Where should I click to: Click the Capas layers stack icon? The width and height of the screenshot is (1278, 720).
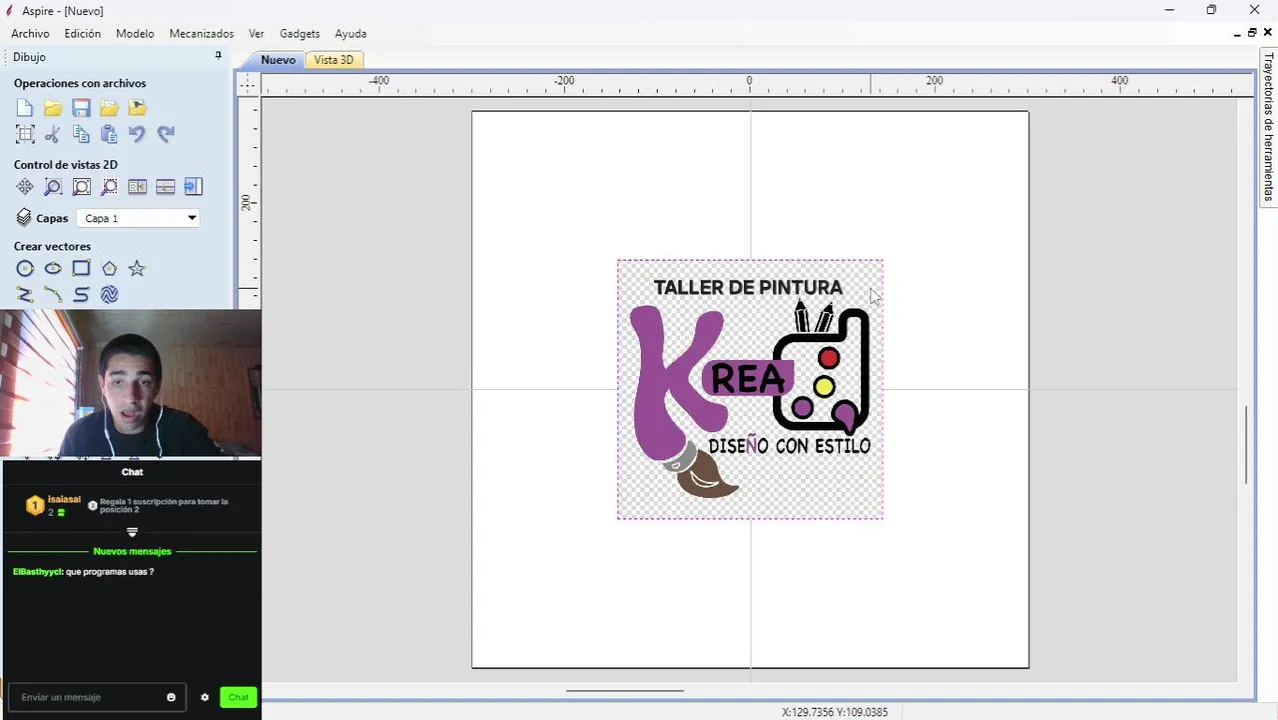pyautogui.click(x=24, y=218)
